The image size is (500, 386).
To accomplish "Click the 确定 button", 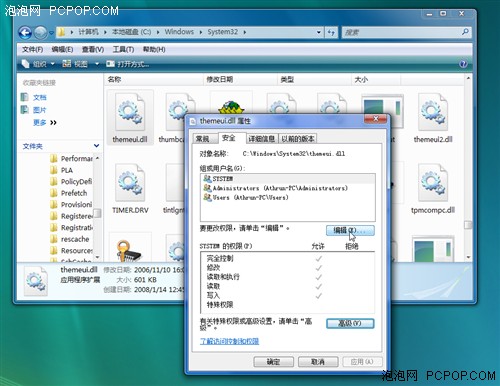I will 274,362.
